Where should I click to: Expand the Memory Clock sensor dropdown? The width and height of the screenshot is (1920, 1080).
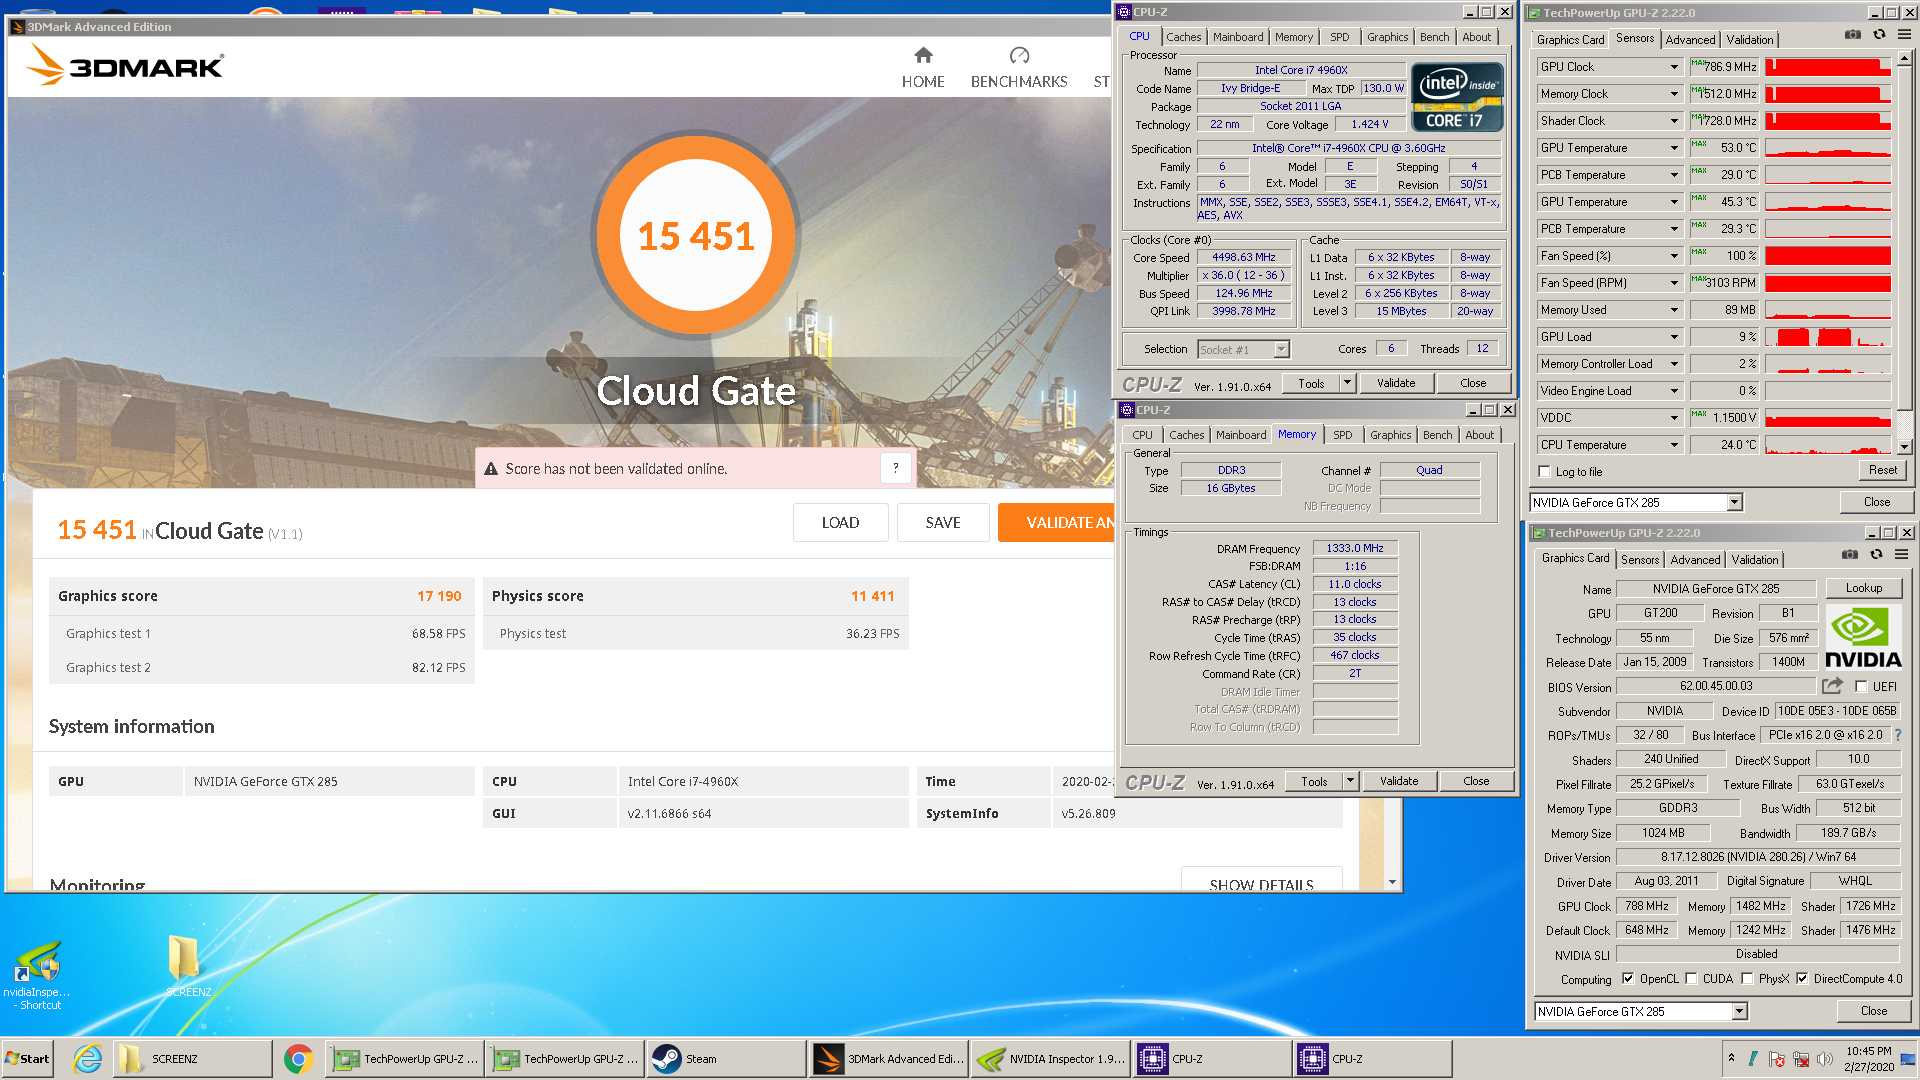pyautogui.click(x=1674, y=94)
